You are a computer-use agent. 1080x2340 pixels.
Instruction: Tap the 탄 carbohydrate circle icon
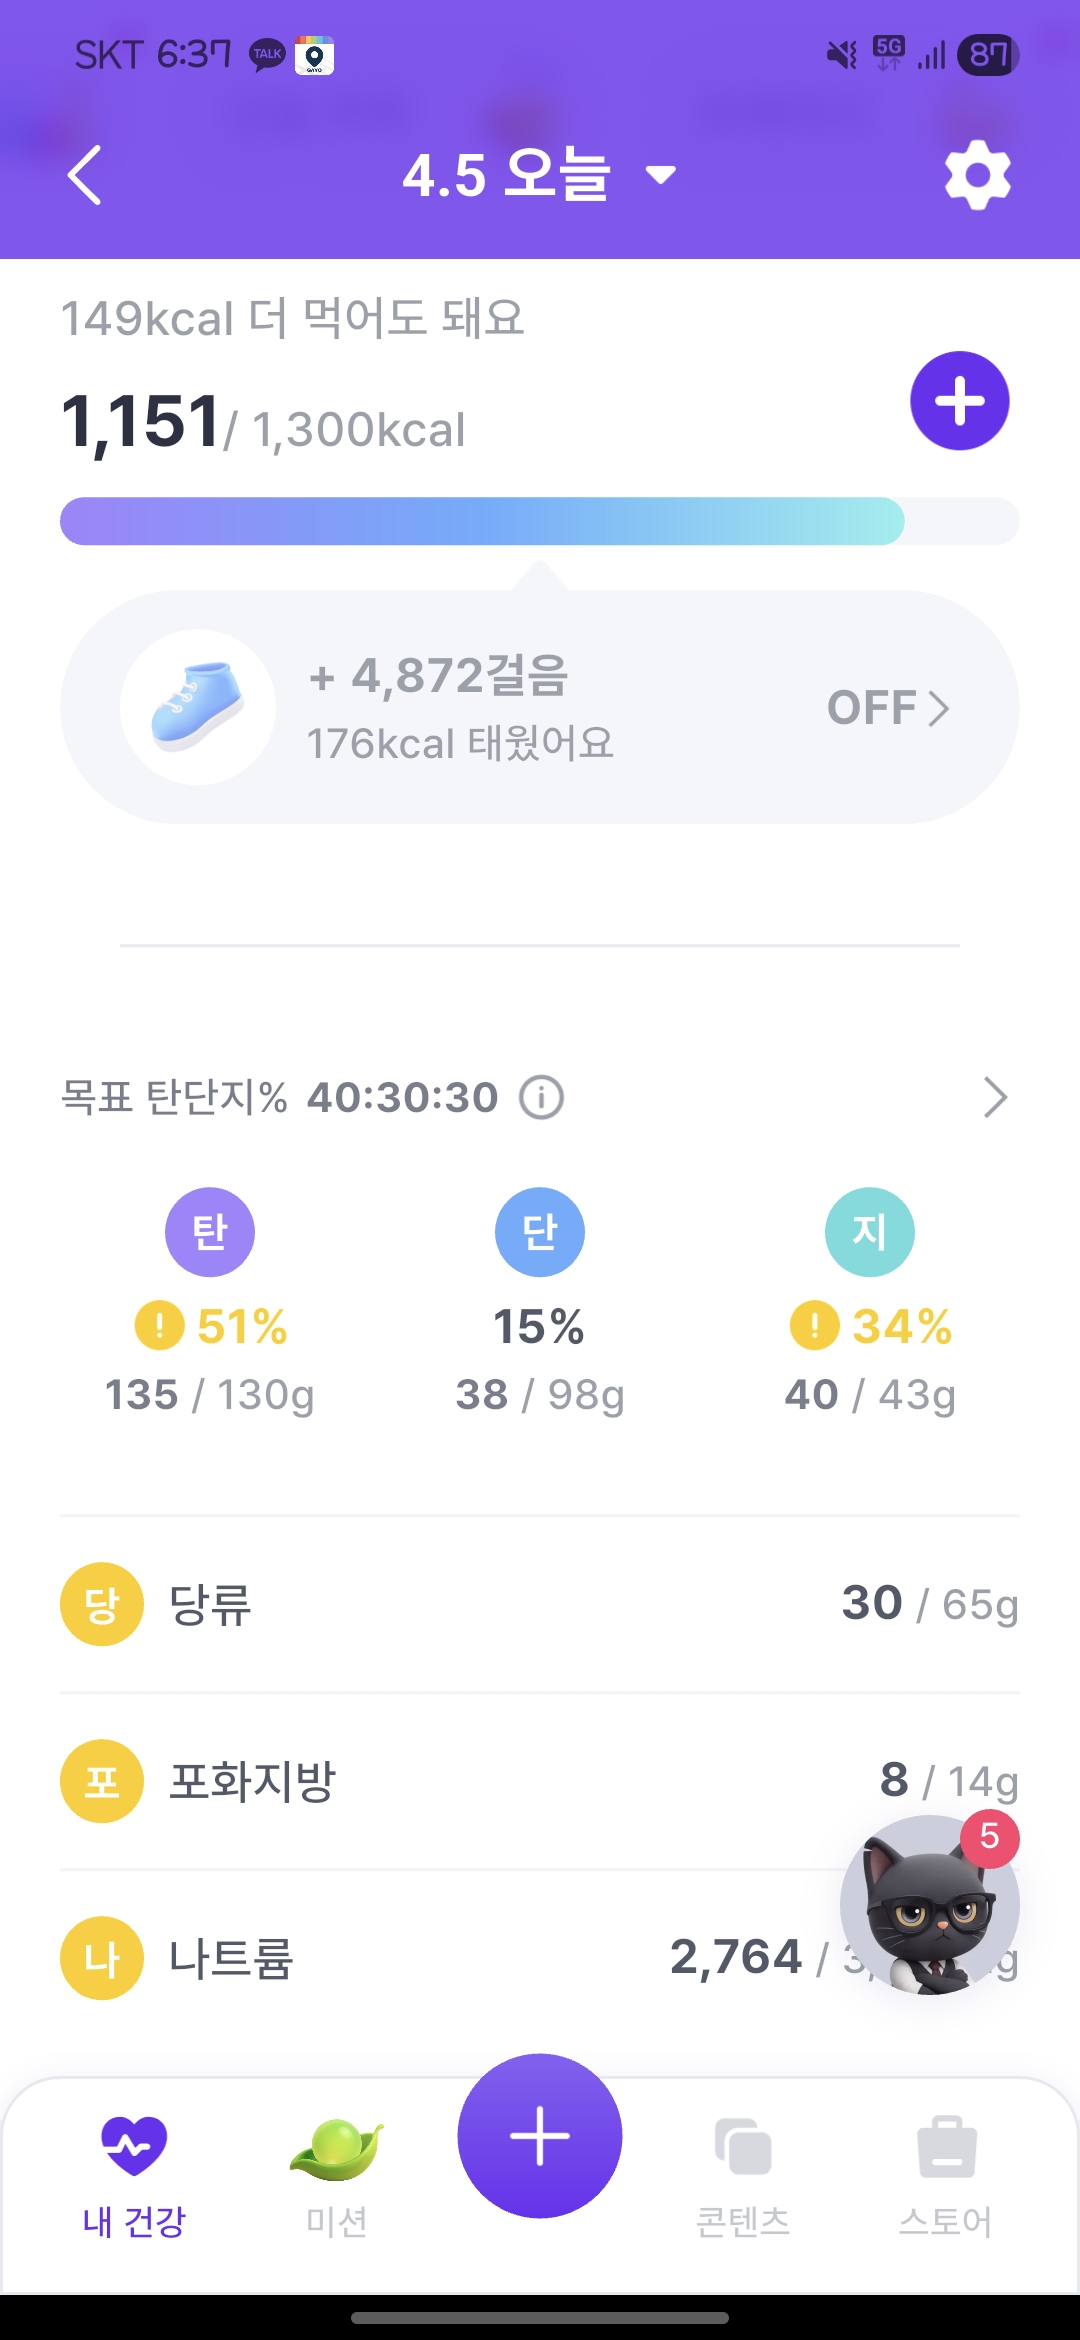(x=210, y=1232)
